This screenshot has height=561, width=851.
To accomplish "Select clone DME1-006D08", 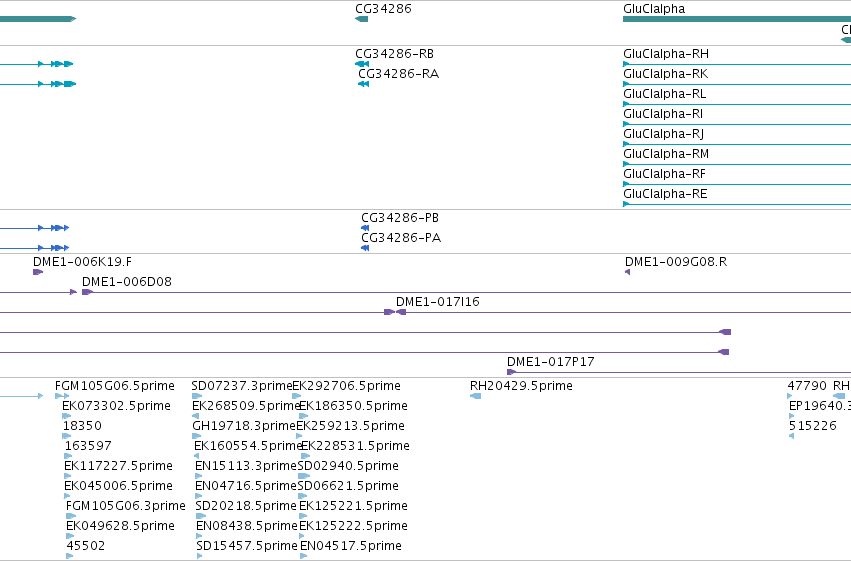I will point(127,282).
